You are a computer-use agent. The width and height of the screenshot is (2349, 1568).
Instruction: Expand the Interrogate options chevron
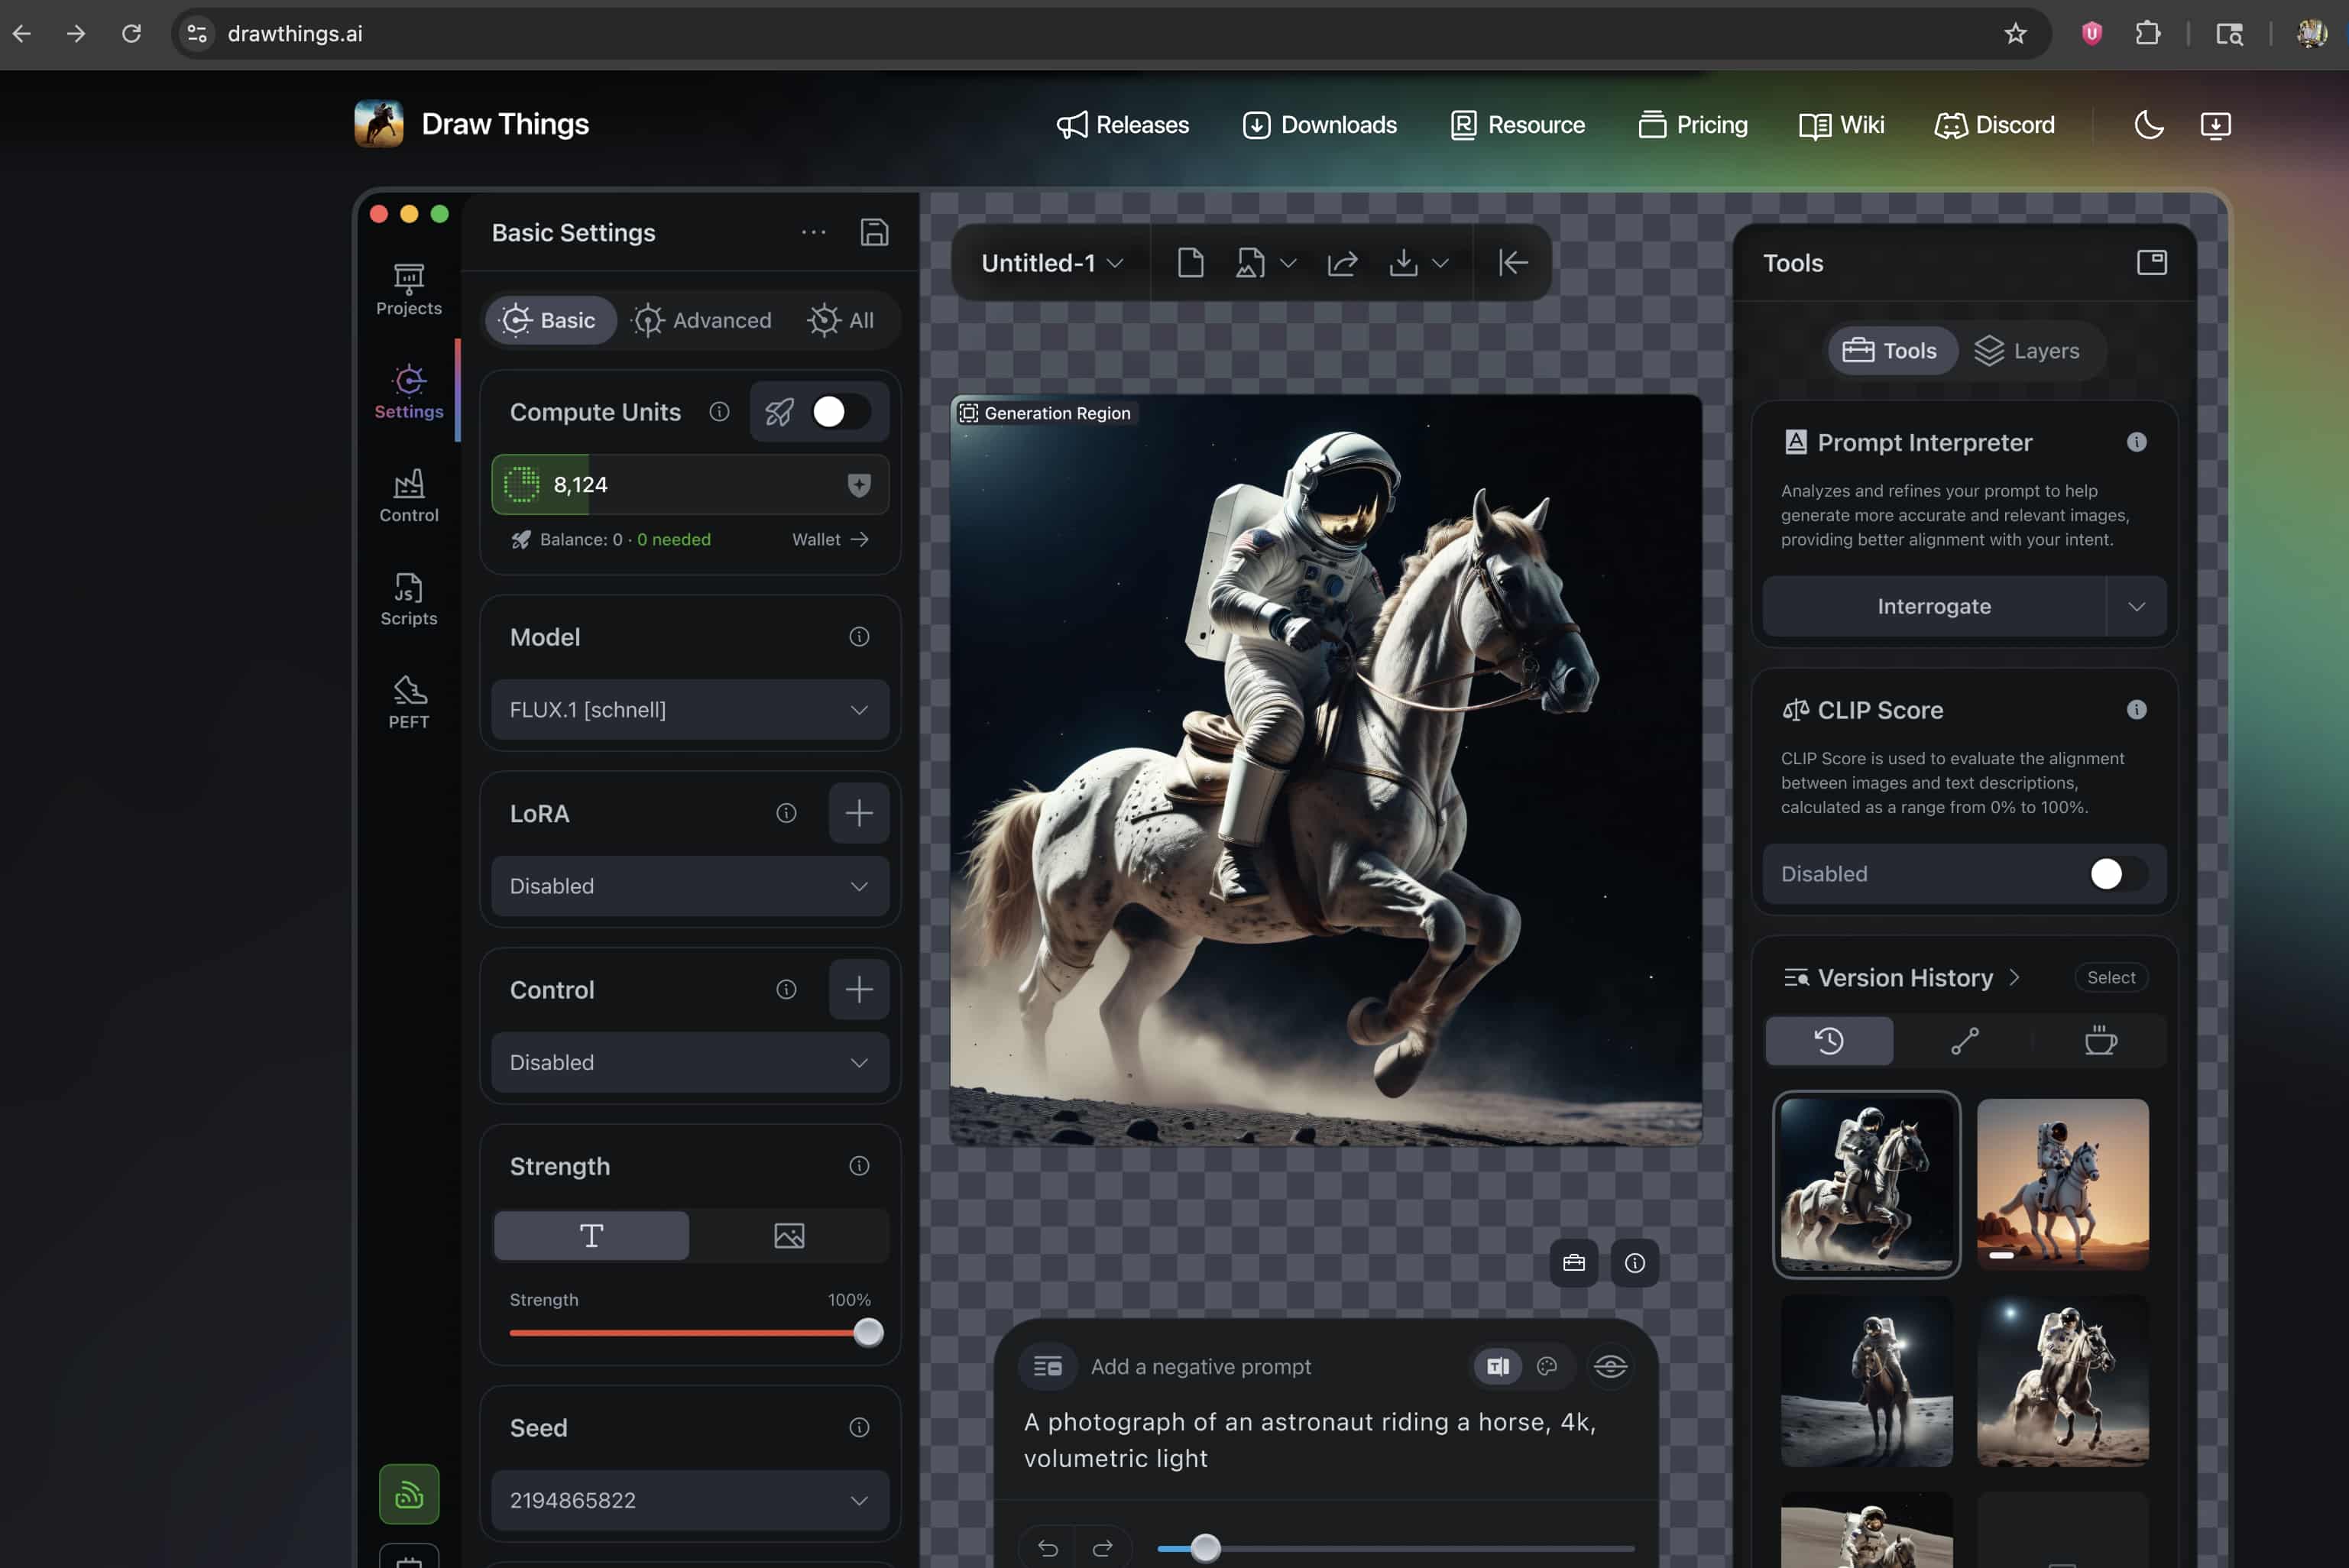2136,607
